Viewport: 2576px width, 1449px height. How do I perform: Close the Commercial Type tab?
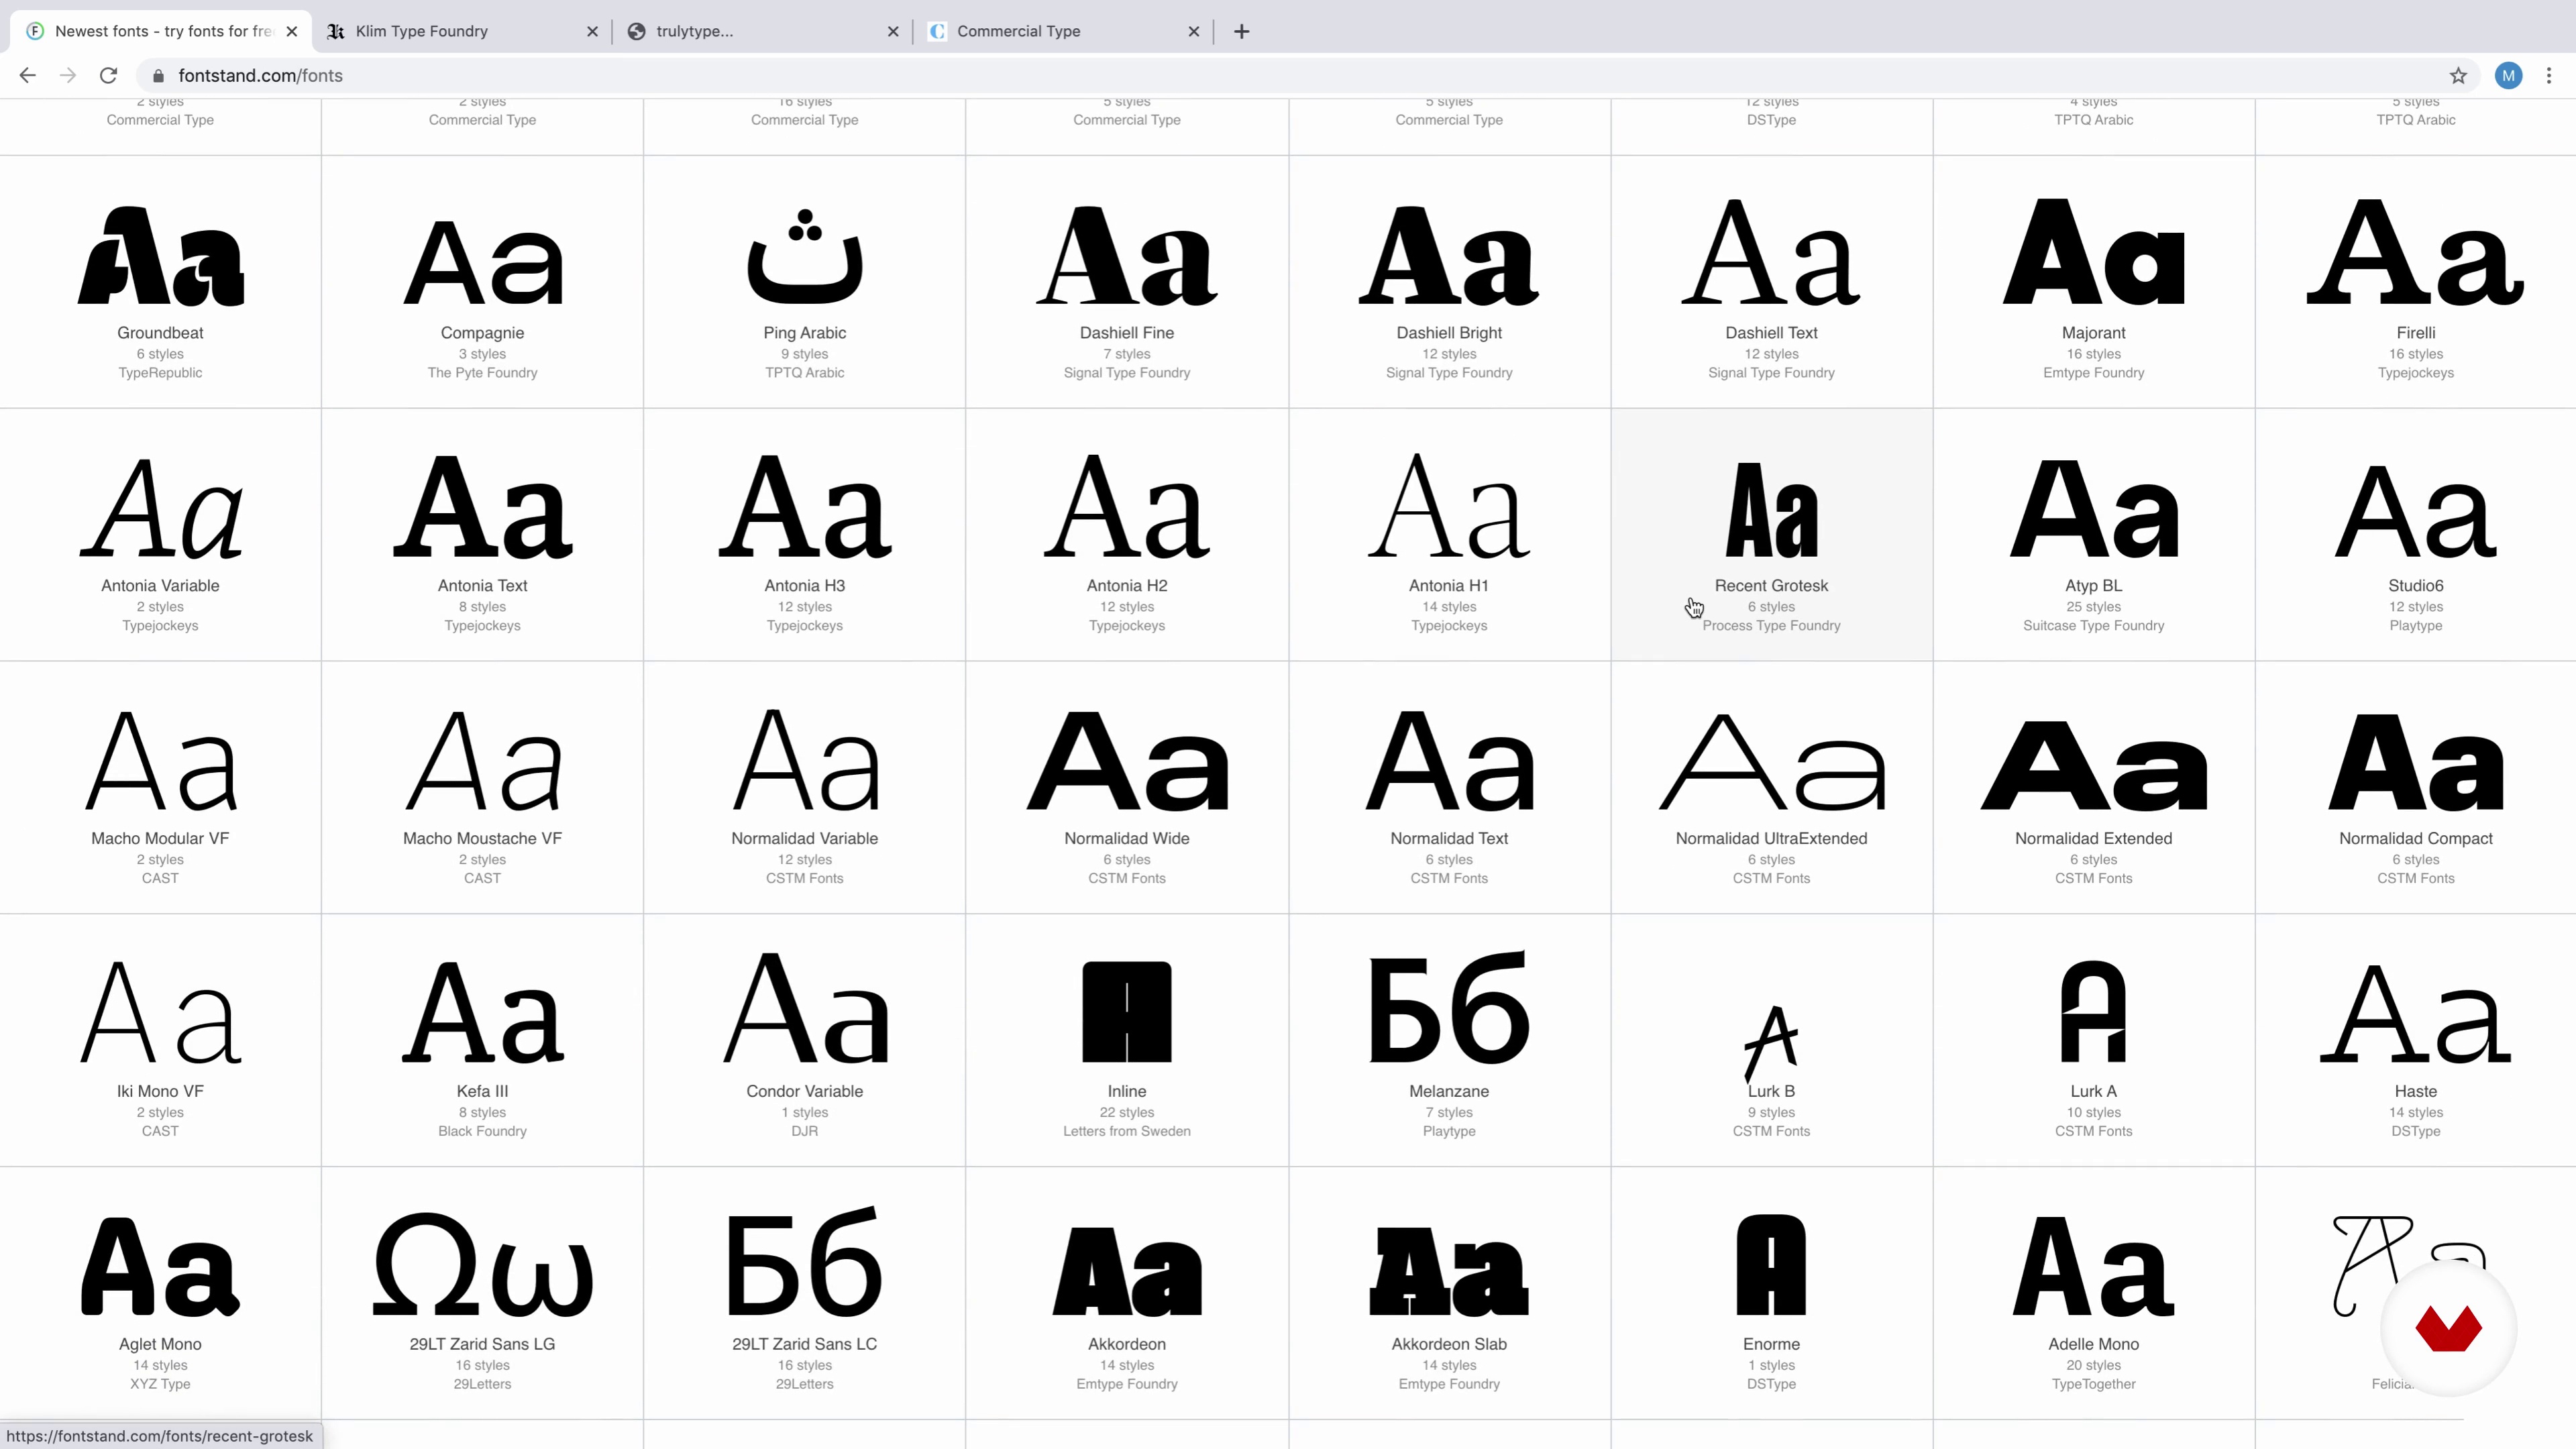tap(1193, 31)
